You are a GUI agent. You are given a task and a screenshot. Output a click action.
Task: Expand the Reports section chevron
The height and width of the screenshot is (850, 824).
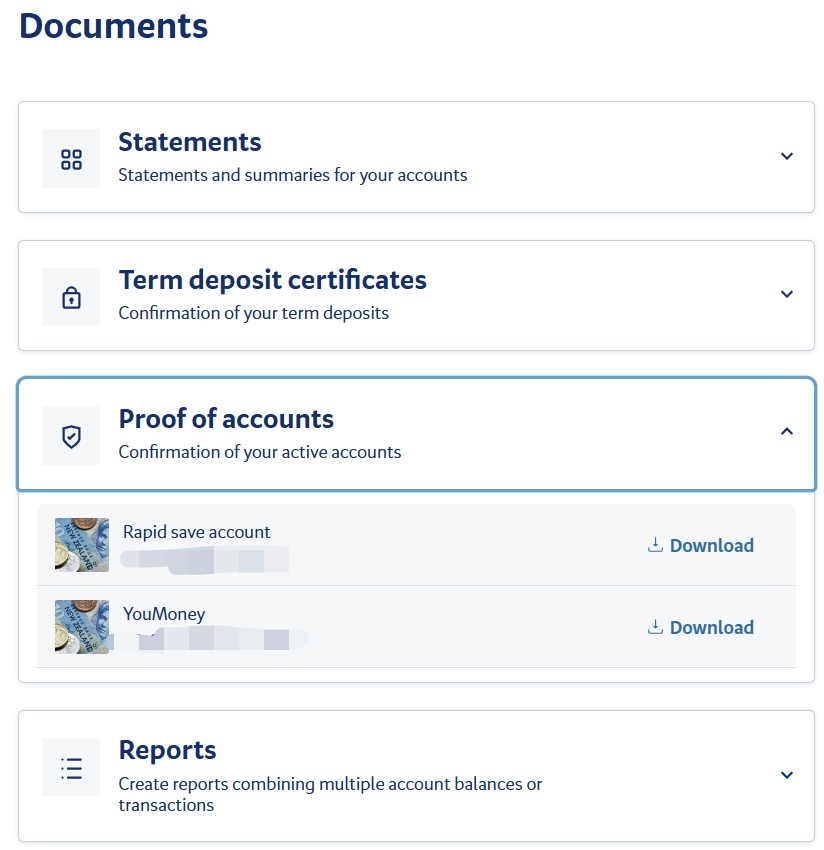coord(787,775)
